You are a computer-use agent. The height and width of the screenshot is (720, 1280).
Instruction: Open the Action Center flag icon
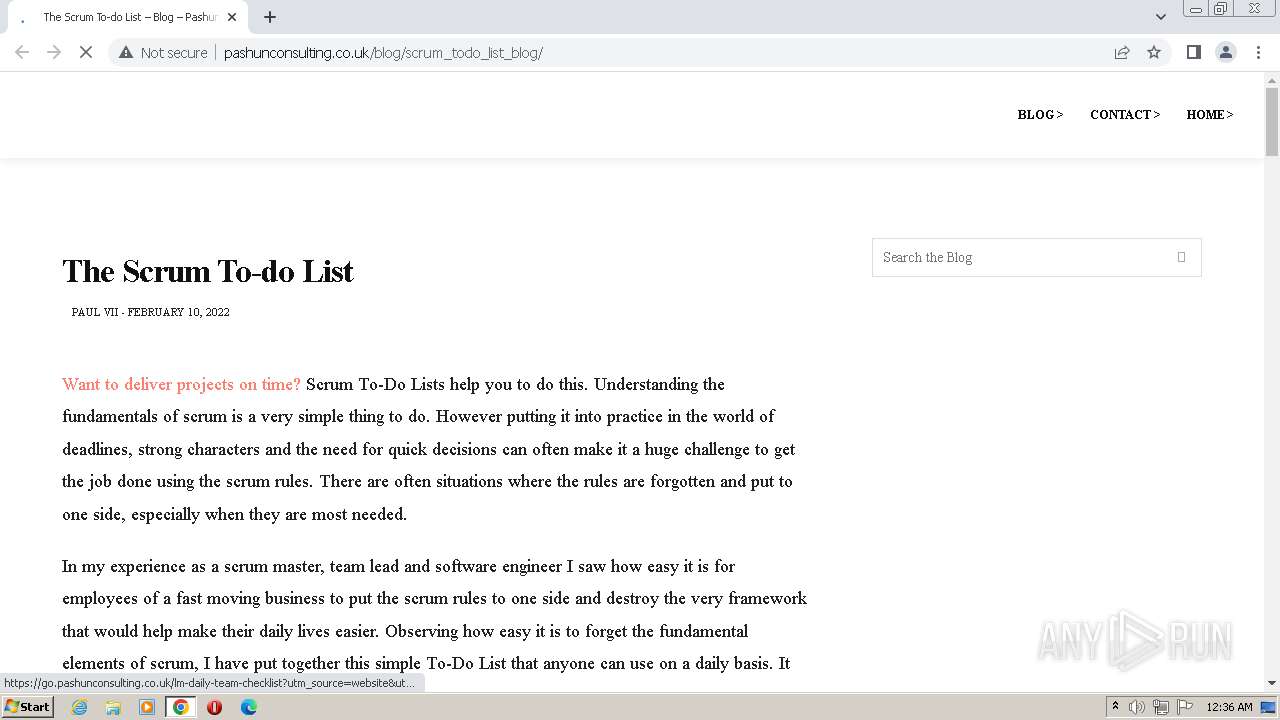(x=1185, y=707)
